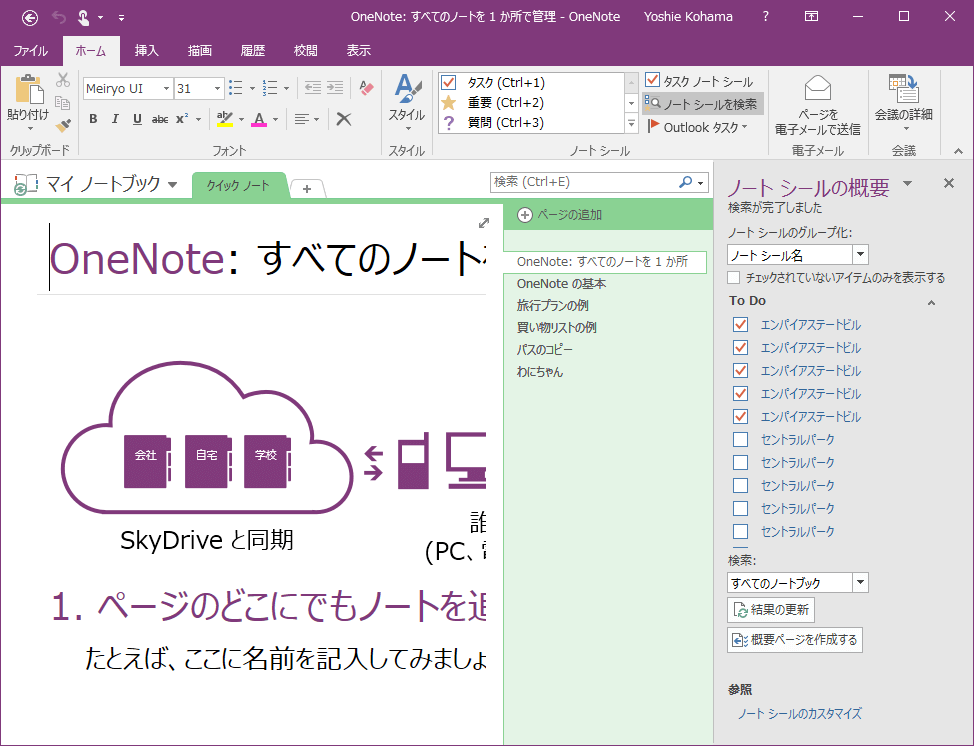974x746 pixels.
Task: Open the 表示 ribbon tab
Action: pyautogui.click(x=358, y=51)
